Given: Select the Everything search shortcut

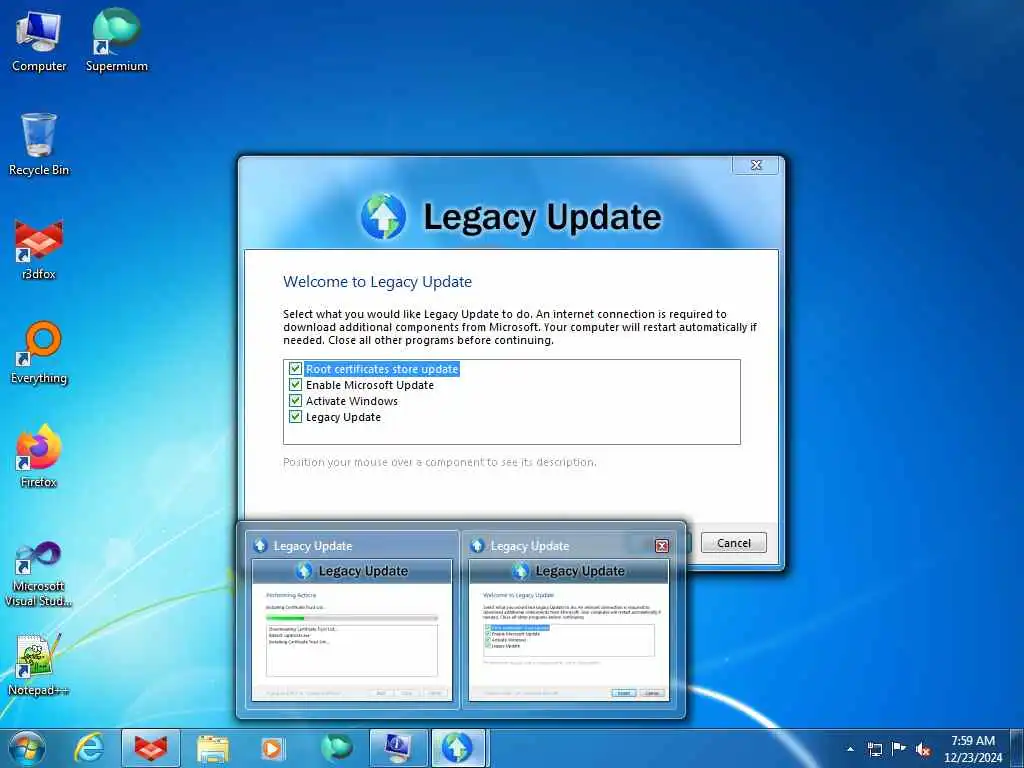Looking at the screenshot, I should coord(39,353).
